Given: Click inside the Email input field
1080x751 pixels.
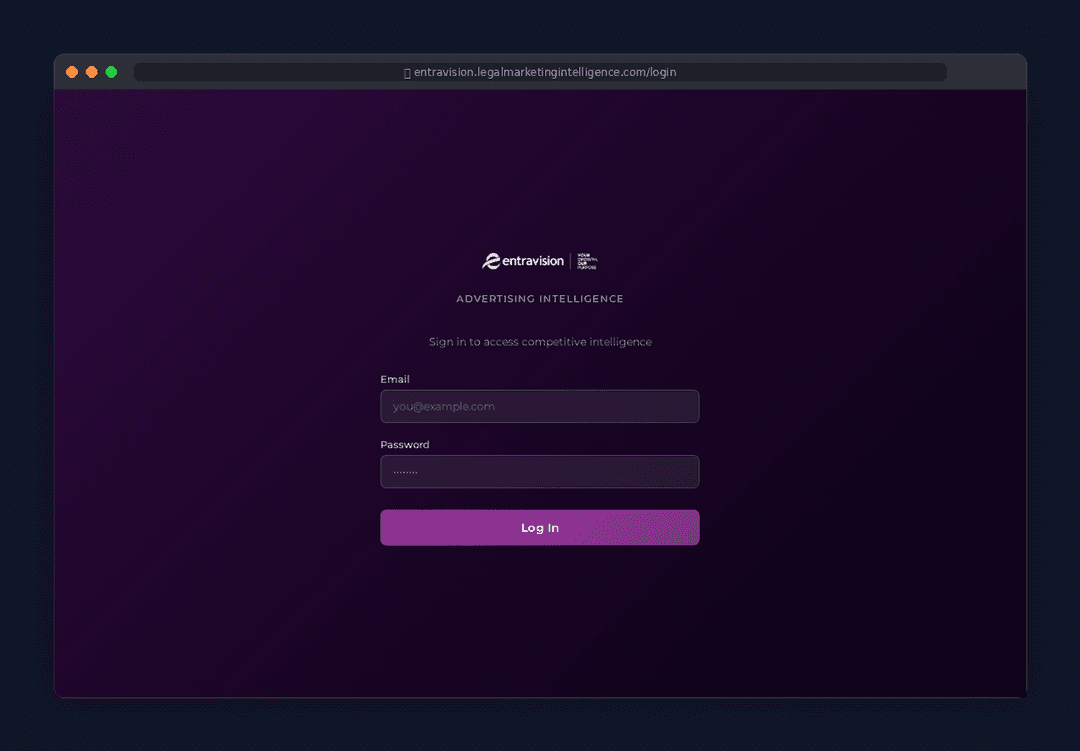Looking at the screenshot, I should point(540,406).
